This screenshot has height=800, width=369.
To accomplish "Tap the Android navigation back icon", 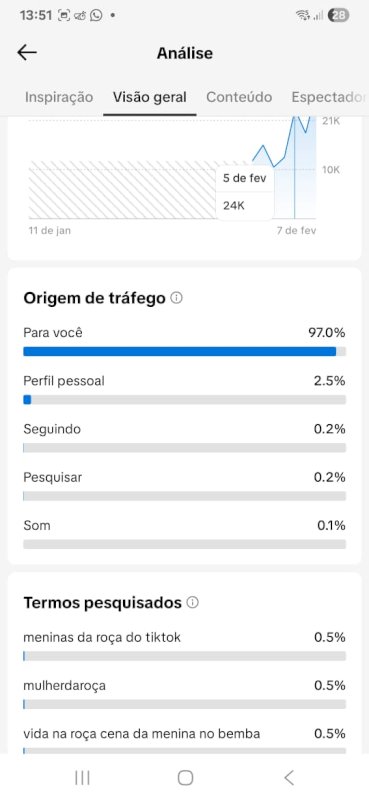I will 289,778.
